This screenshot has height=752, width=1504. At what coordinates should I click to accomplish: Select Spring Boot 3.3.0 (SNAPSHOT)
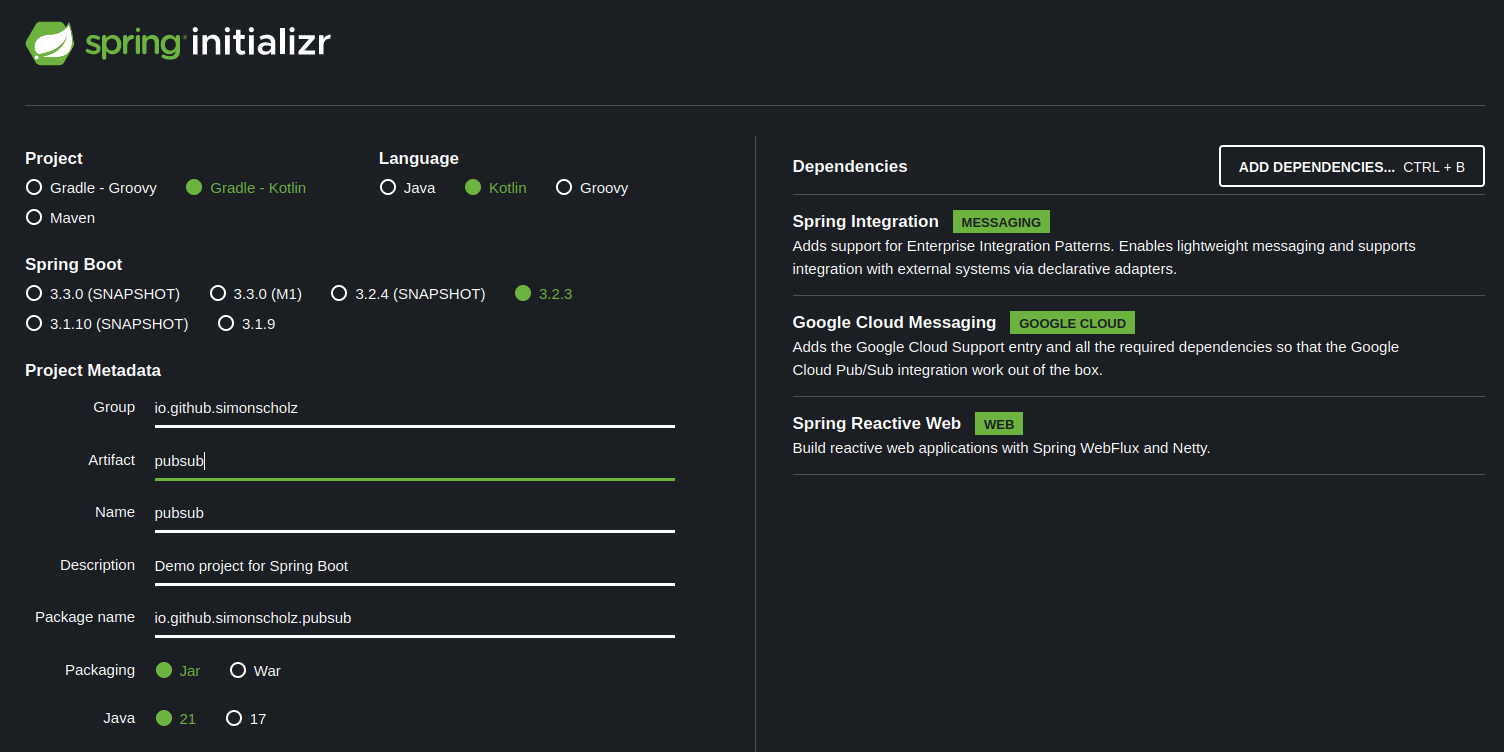pos(103,294)
